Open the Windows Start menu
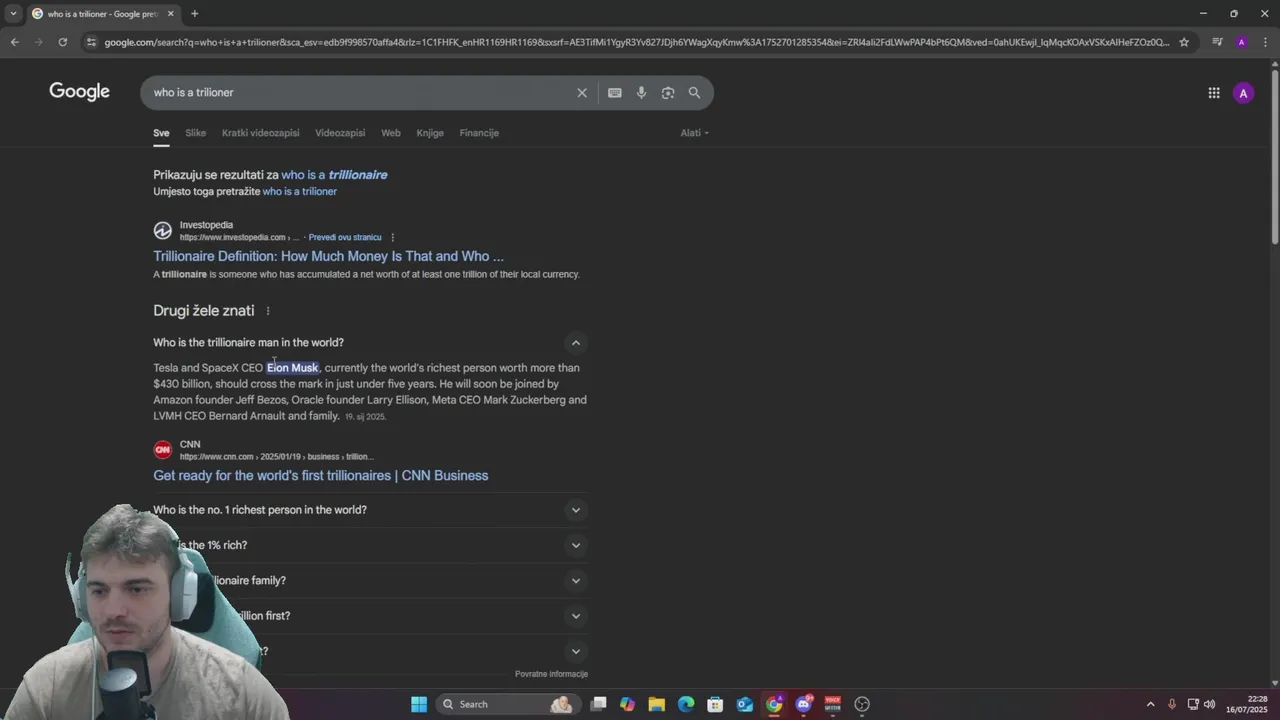The image size is (1280, 720). (419, 704)
